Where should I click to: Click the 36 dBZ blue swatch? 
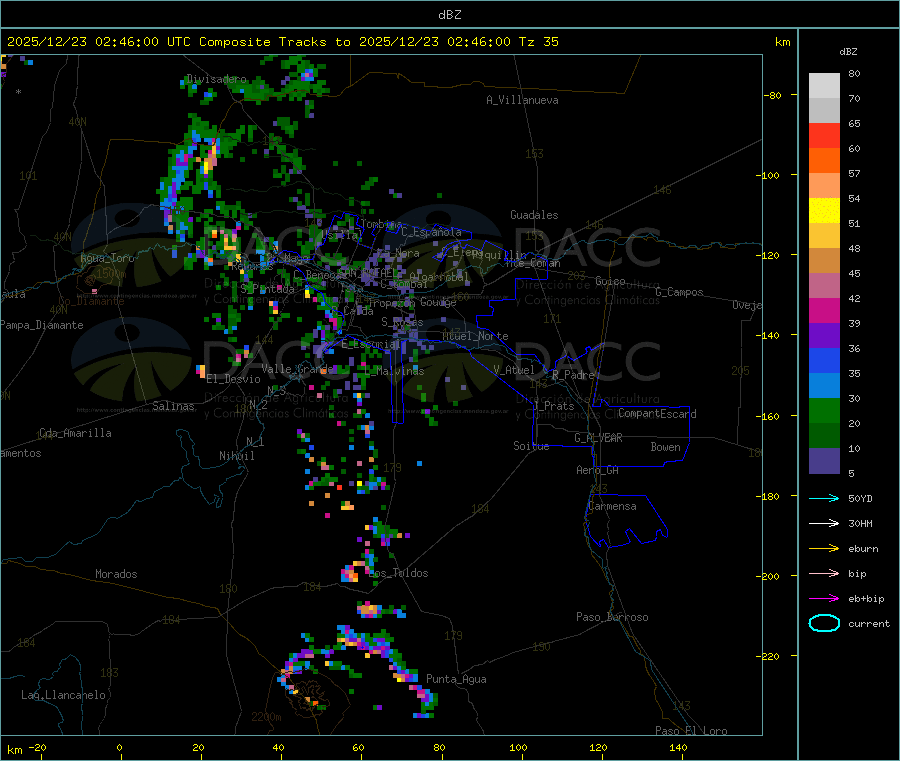tap(824, 360)
